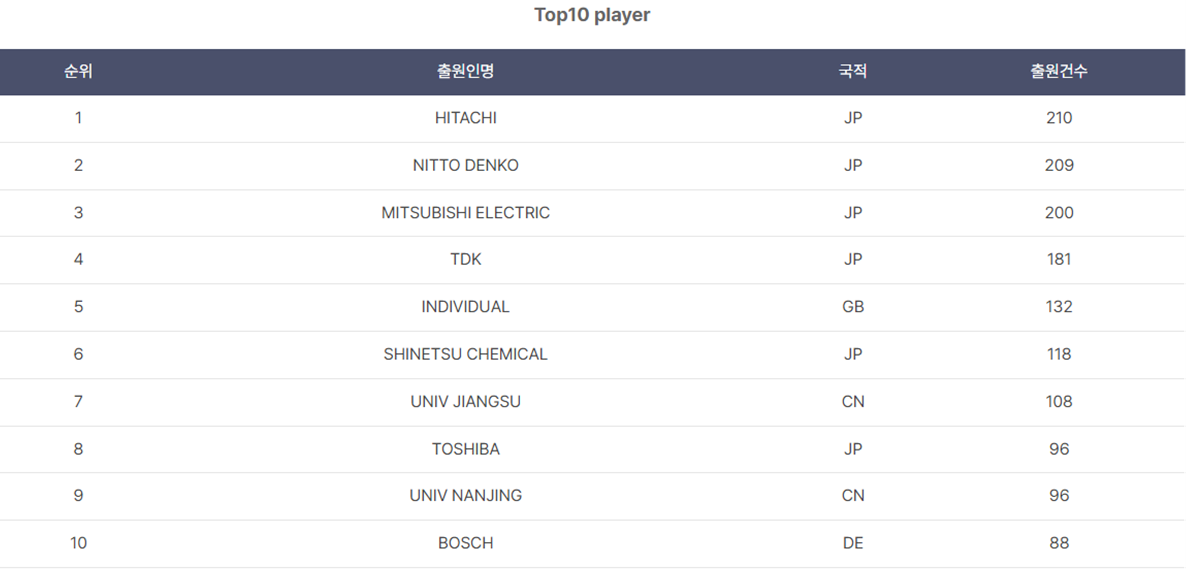1187x569 pixels.
Task: Select the NITTO DENKO row name
Action: coord(465,165)
